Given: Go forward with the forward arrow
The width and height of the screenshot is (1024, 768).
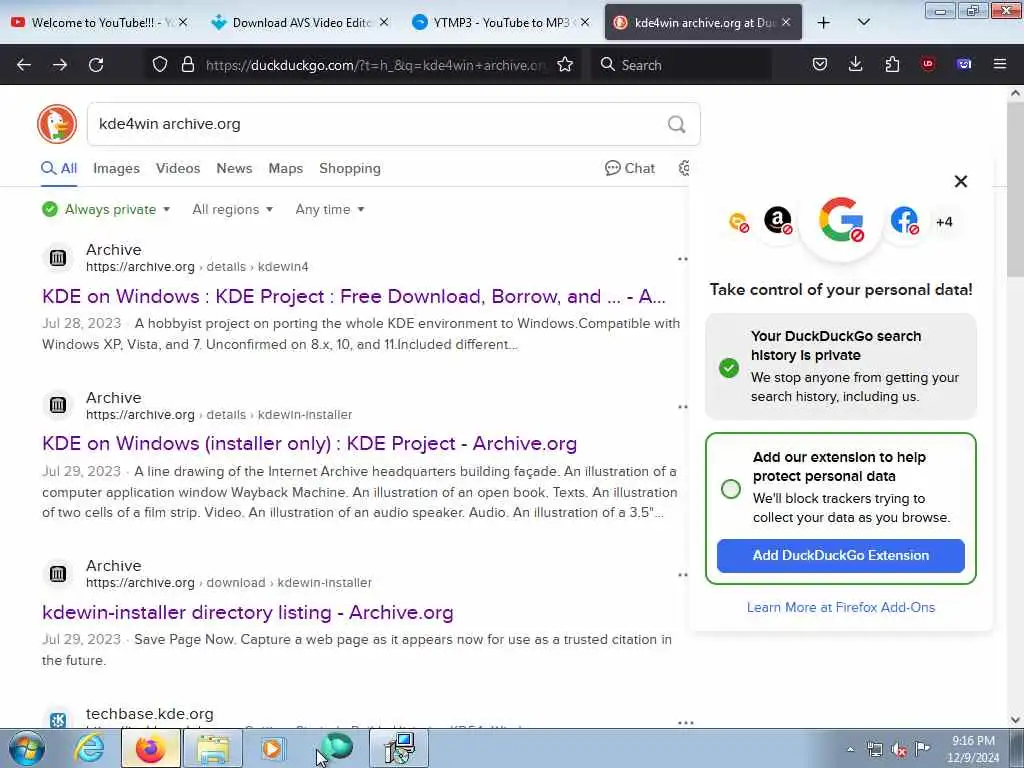Looking at the screenshot, I should click(x=60, y=65).
